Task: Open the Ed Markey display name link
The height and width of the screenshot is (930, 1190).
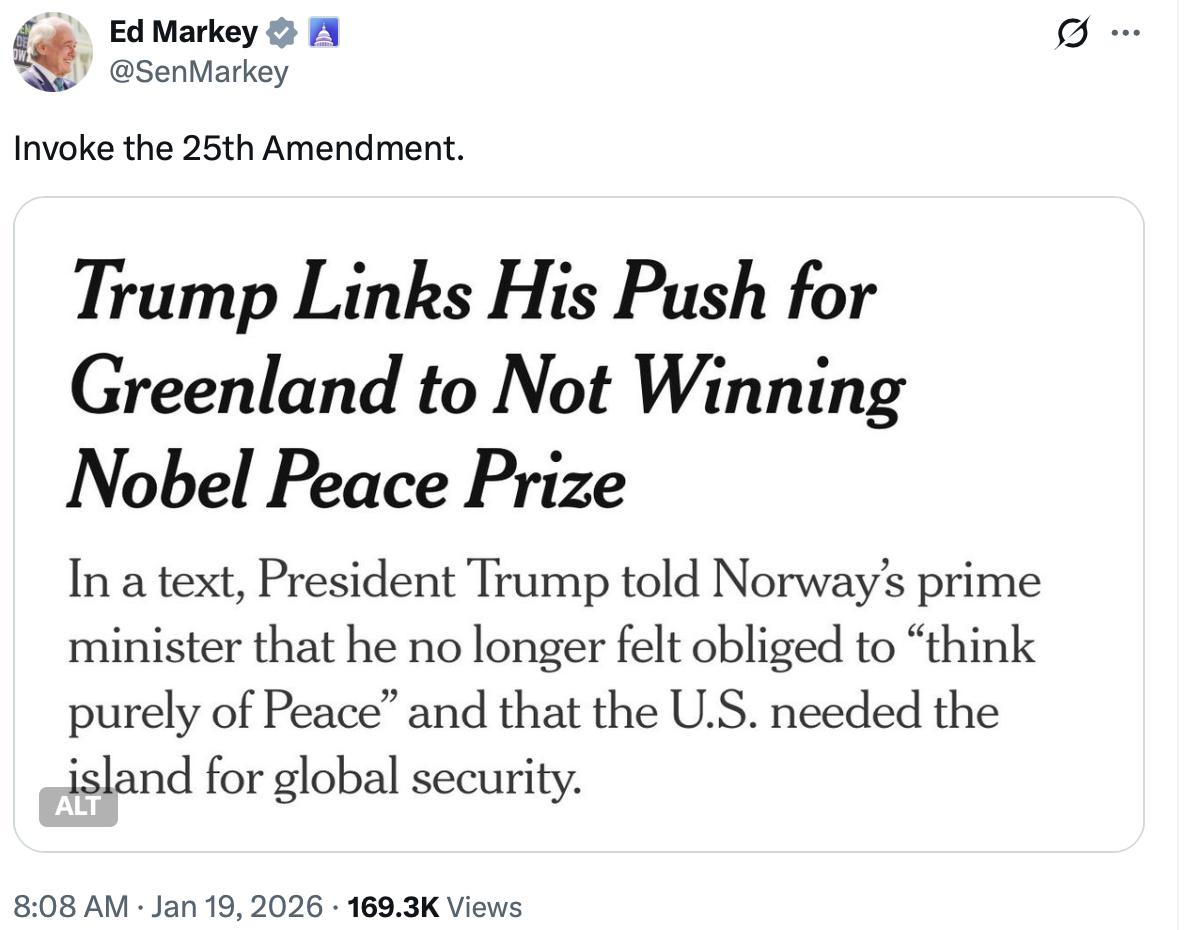Action: [x=182, y=33]
